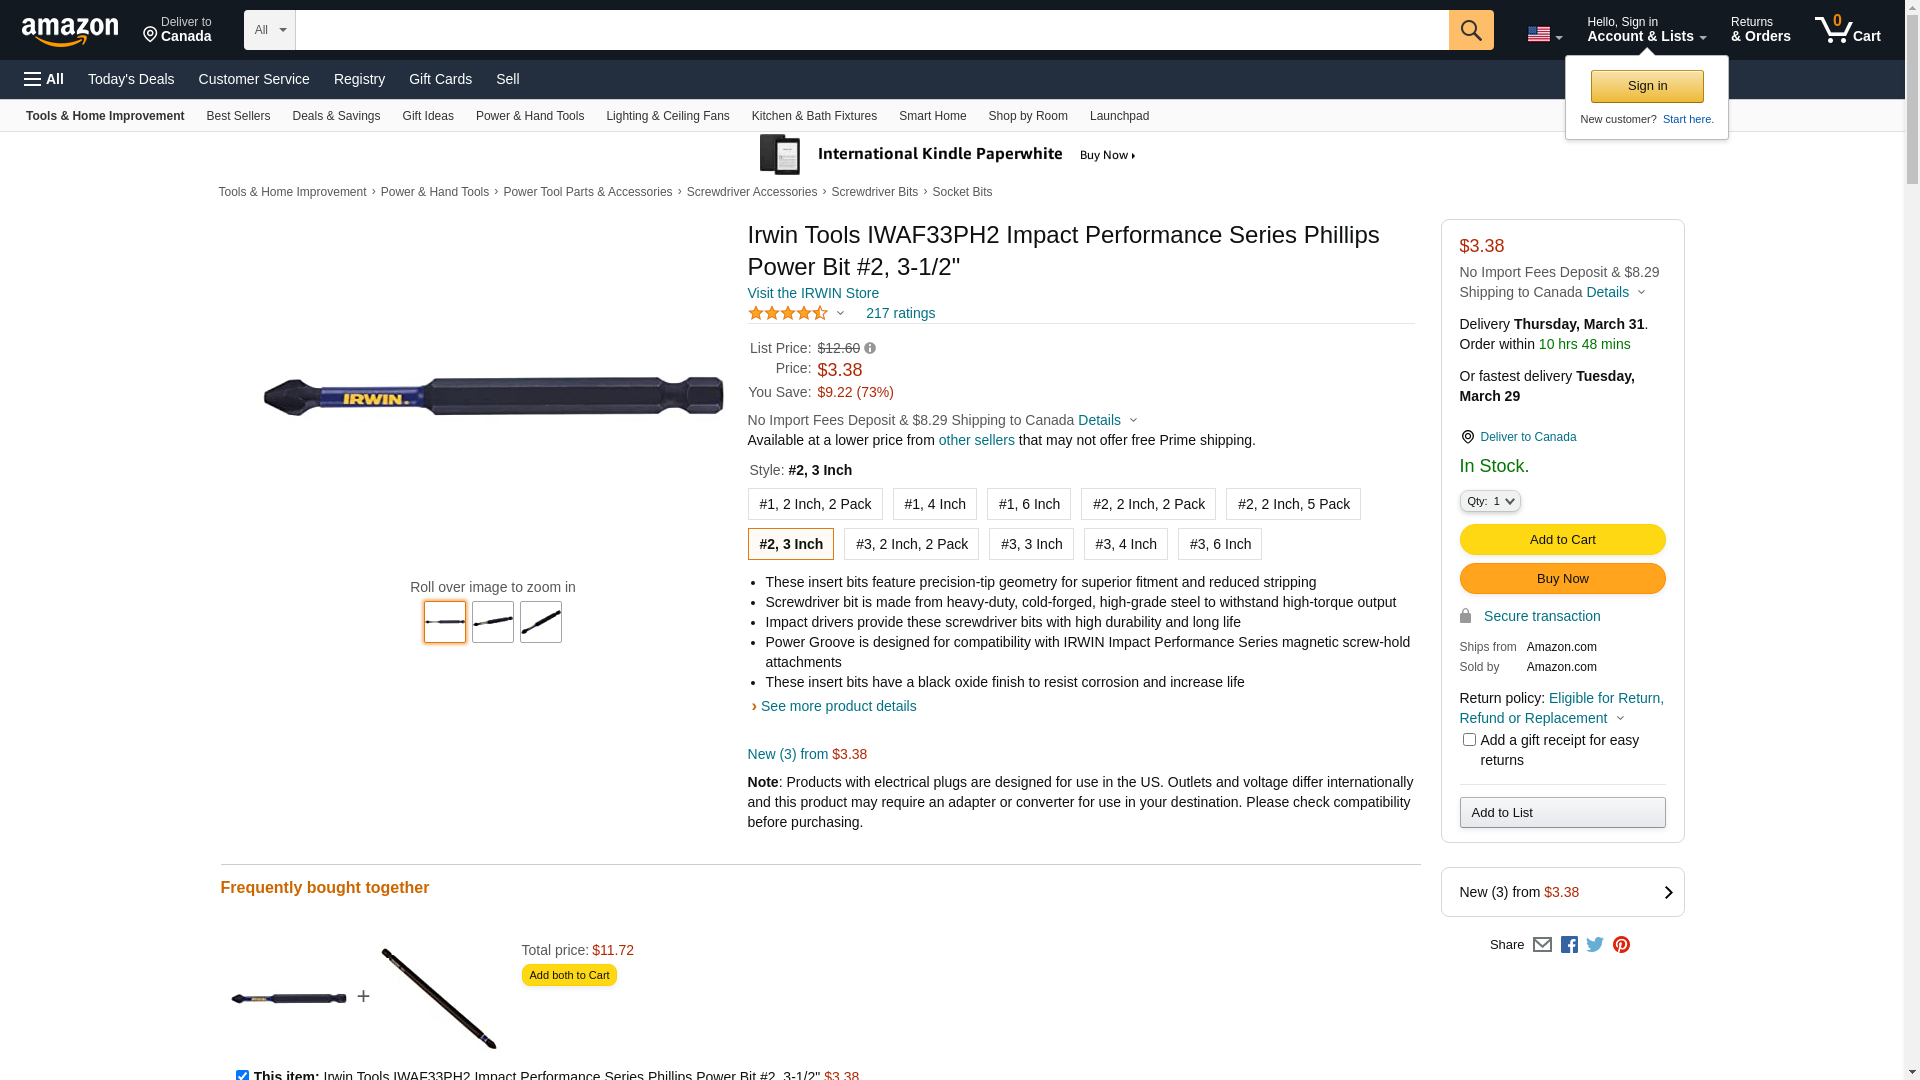Open Today's Deals menu item
The height and width of the screenshot is (1080, 1920).
(x=131, y=79)
